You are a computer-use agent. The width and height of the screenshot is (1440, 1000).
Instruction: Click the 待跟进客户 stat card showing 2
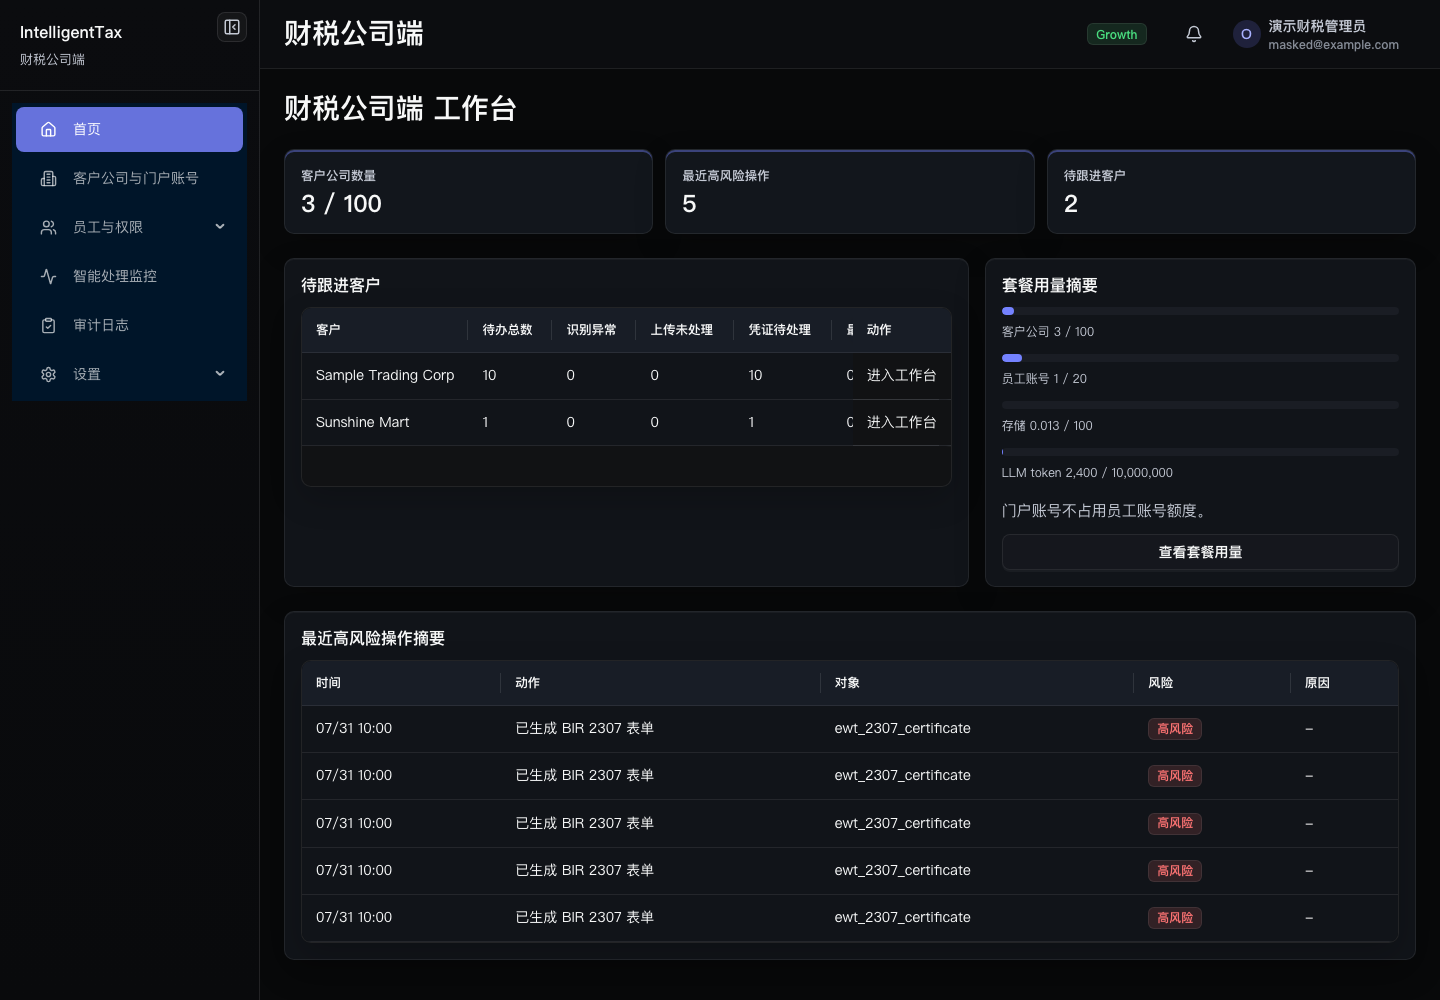1231,192
